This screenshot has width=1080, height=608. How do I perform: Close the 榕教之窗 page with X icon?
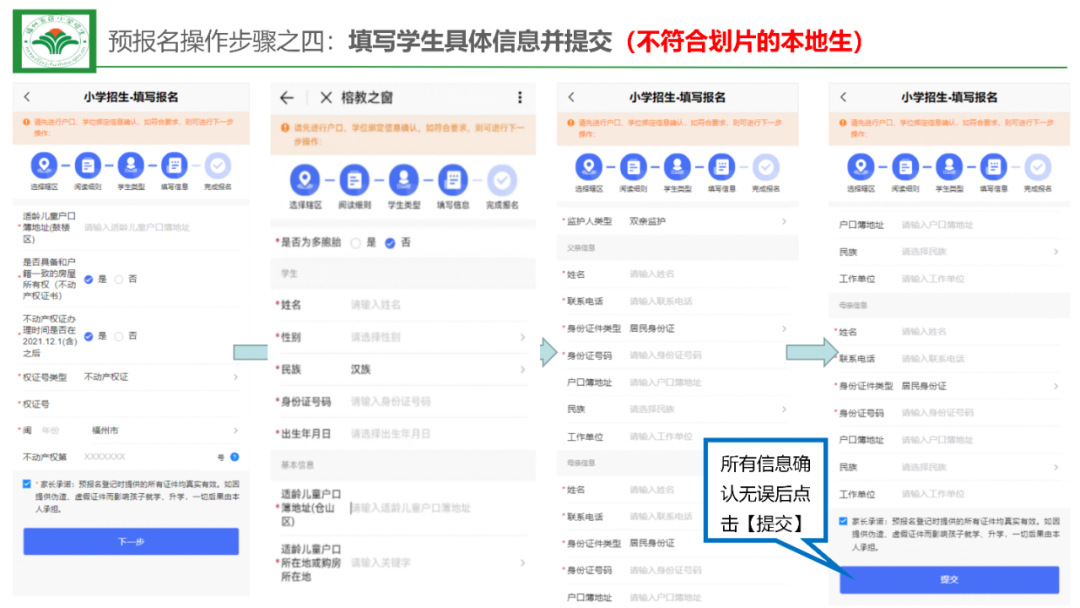pos(326,98)
